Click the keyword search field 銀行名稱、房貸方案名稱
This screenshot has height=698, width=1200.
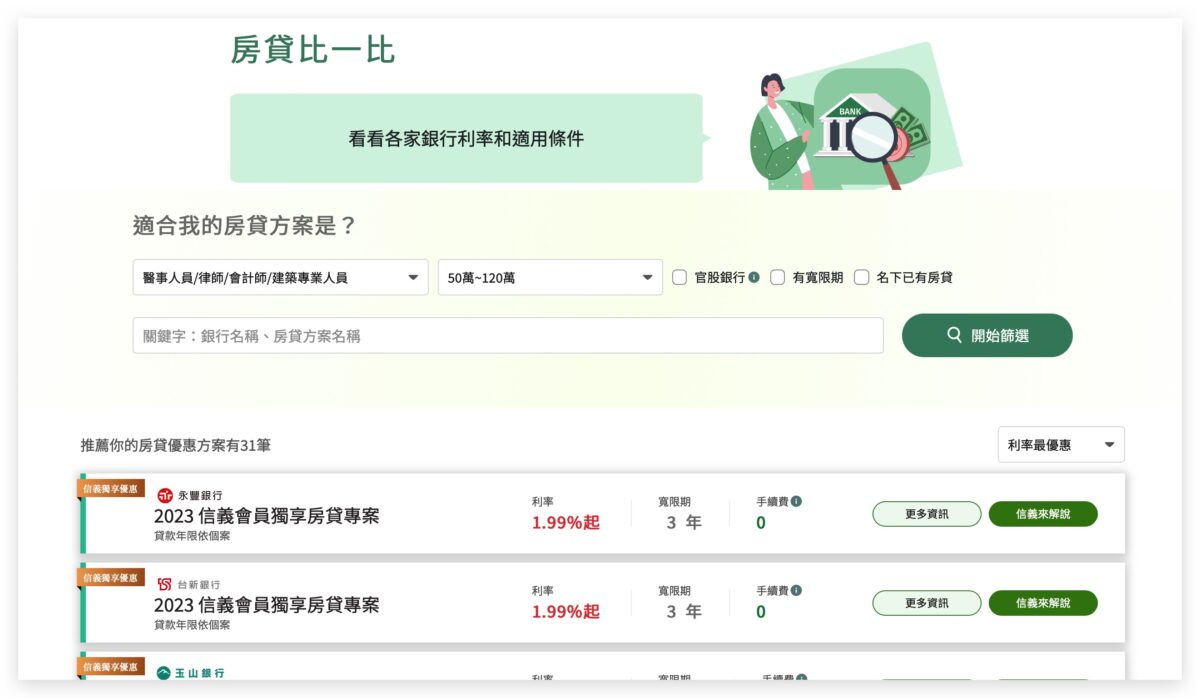click(x=508, y=336)
